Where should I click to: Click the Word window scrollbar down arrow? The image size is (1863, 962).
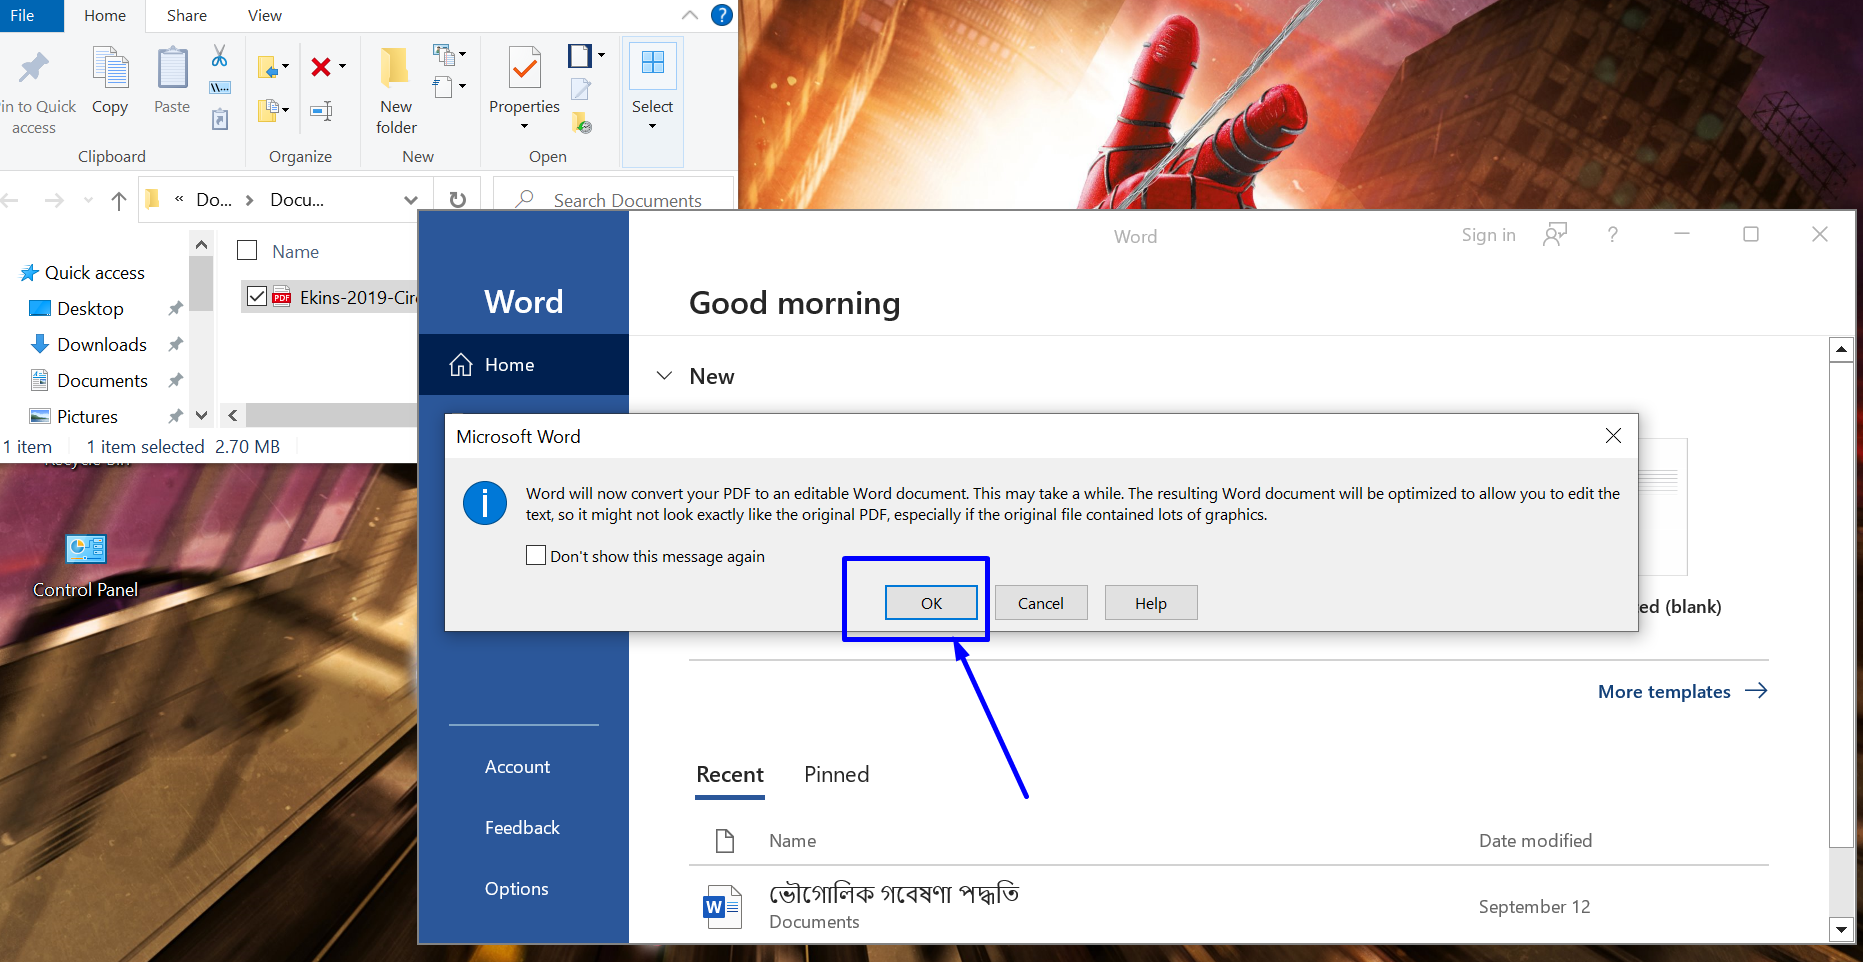pos(1841,929)
